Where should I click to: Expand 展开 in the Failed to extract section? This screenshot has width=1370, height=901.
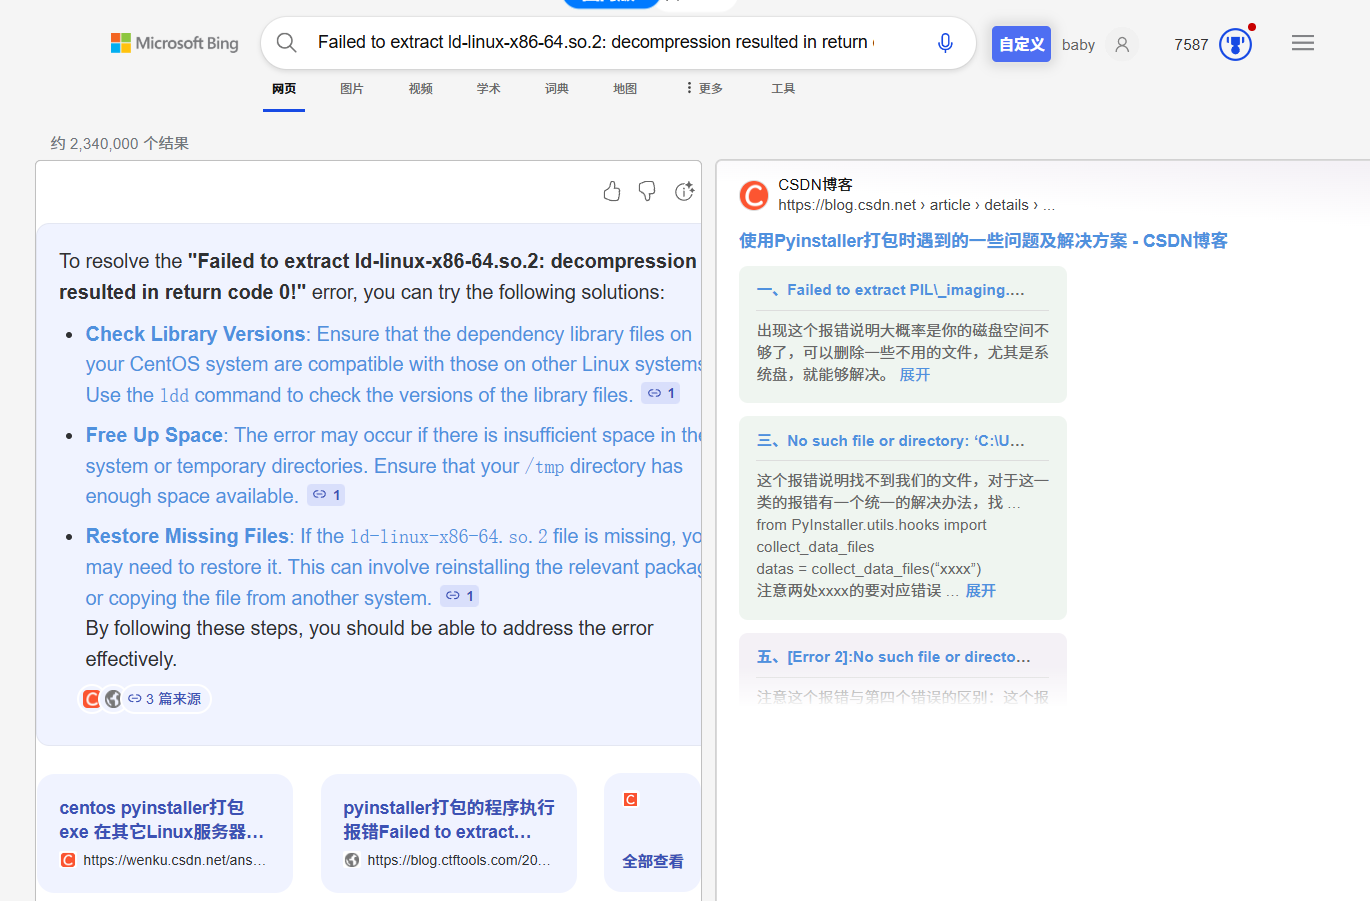pyautogui.click(x=915, y=375)
